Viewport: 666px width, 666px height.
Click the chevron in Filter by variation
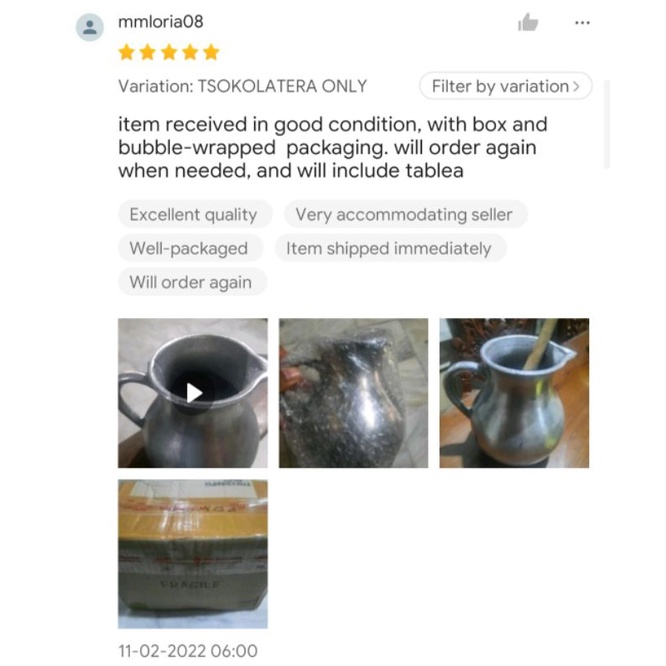point(576,87)
